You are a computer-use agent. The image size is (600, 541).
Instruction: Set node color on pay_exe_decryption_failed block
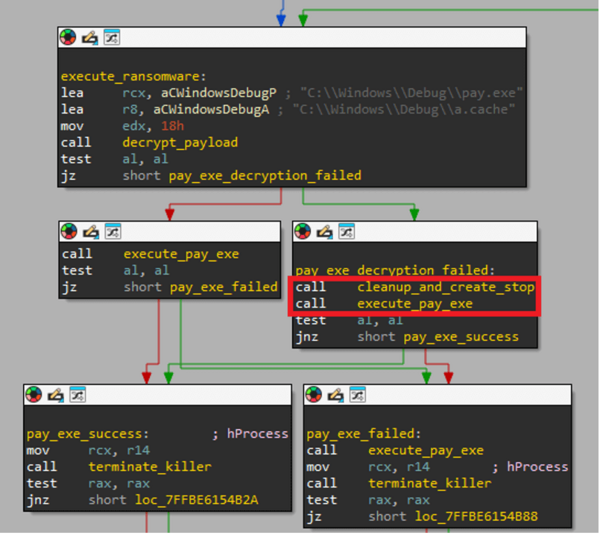[303, 232]
